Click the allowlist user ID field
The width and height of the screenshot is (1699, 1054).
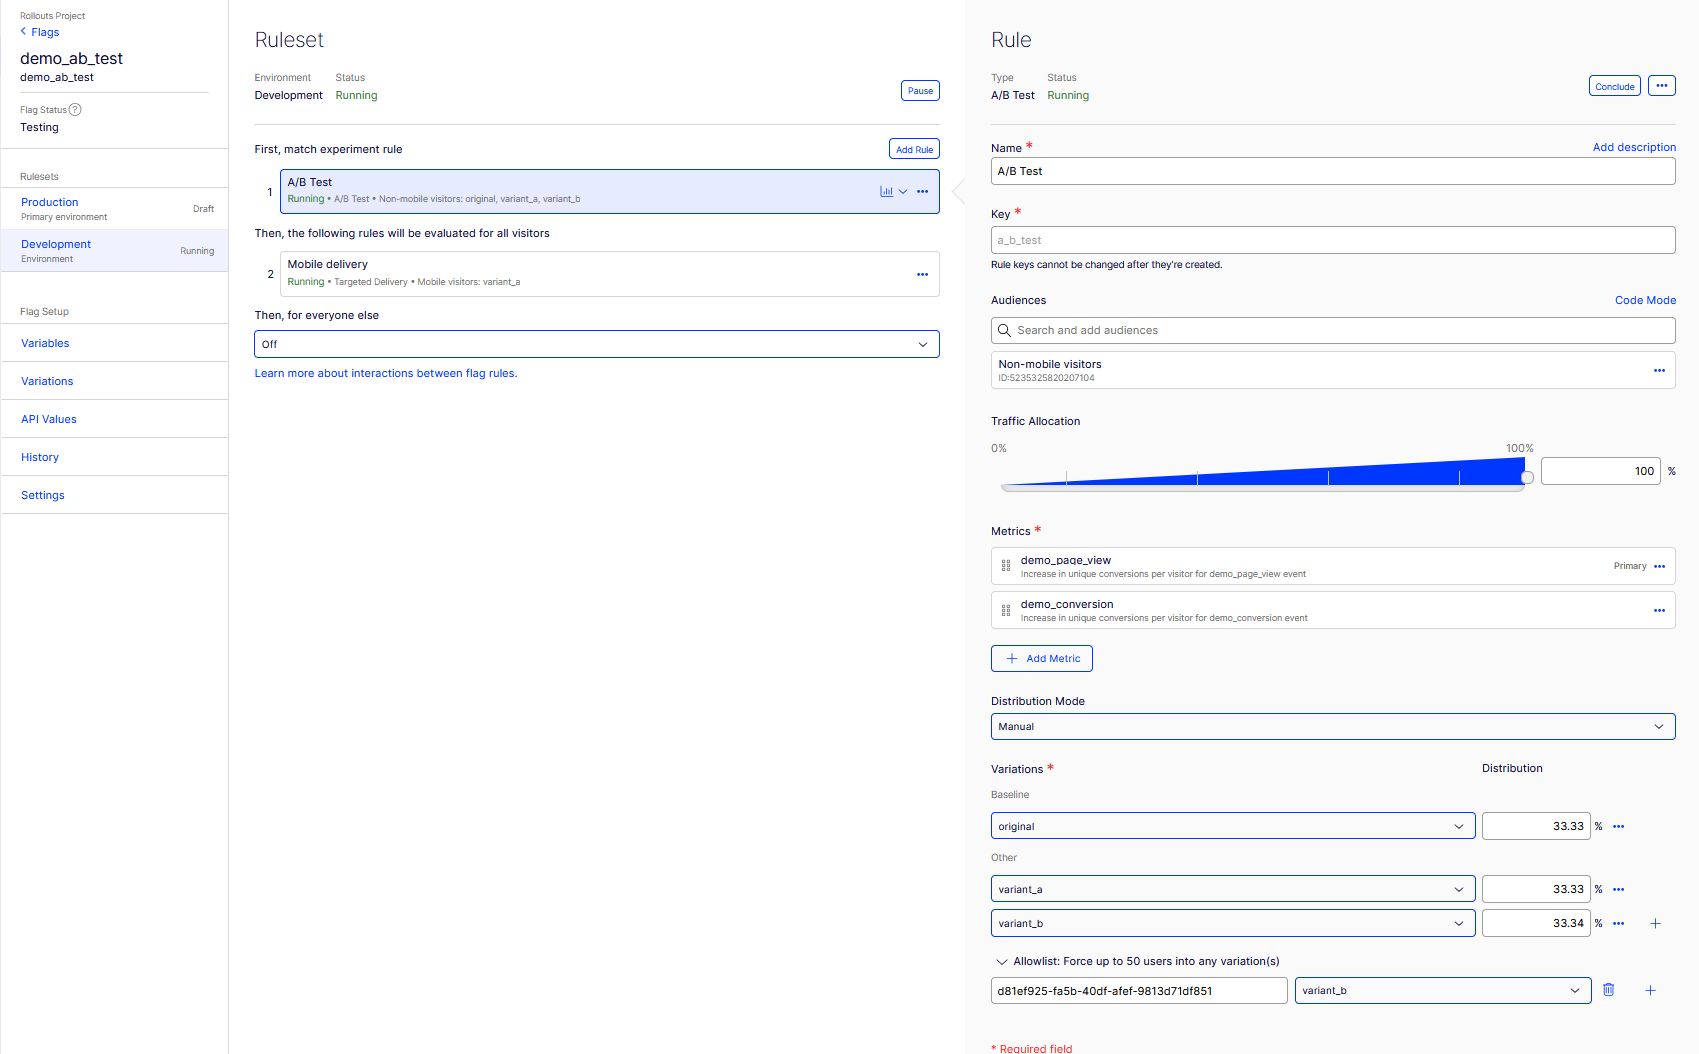[1139, 990]
